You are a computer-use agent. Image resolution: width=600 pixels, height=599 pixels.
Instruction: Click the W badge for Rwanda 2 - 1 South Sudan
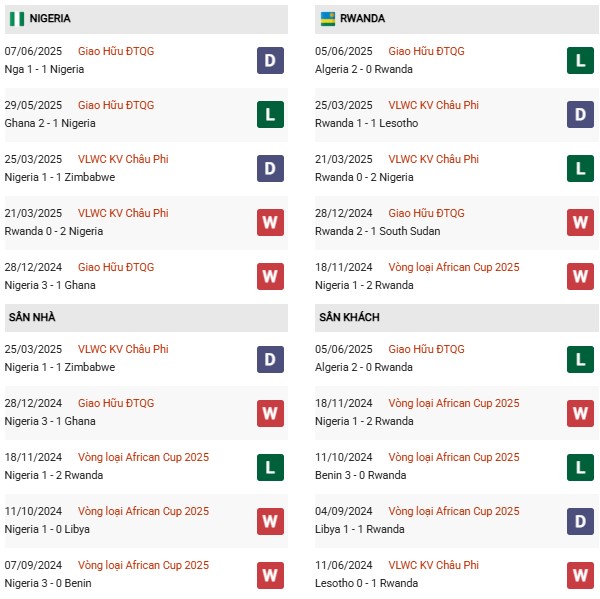coord(580,223)
